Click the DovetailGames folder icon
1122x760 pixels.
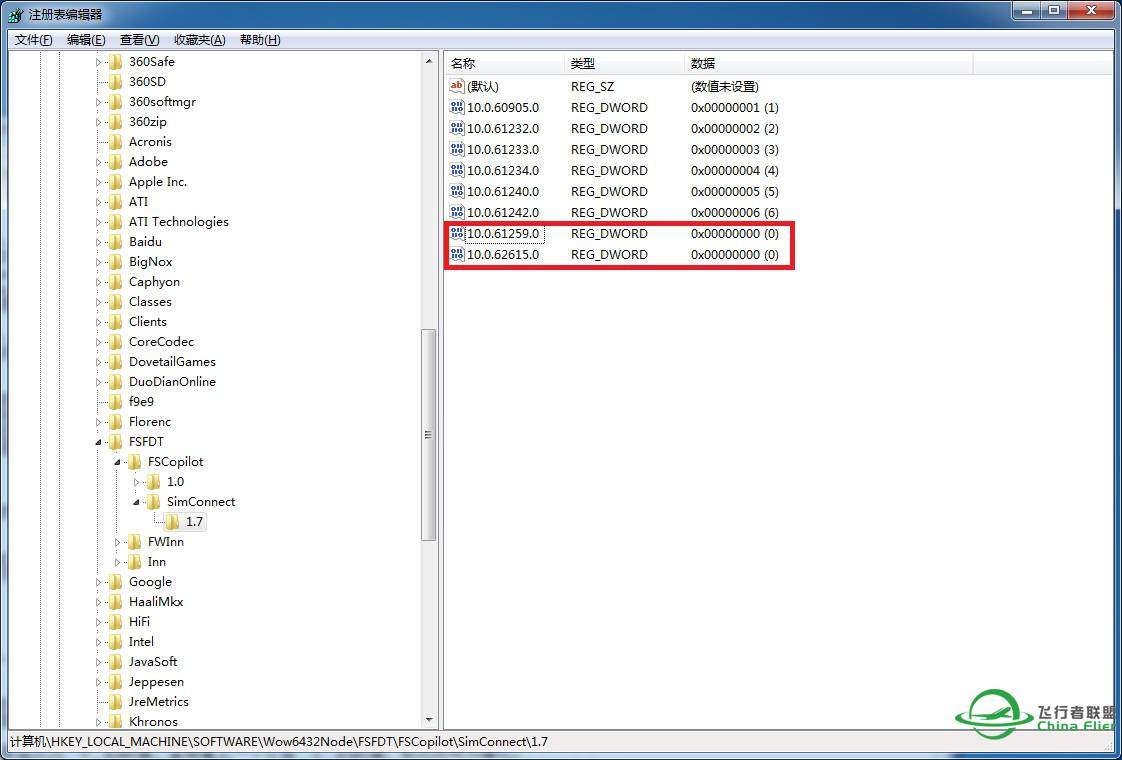[116, 362]
